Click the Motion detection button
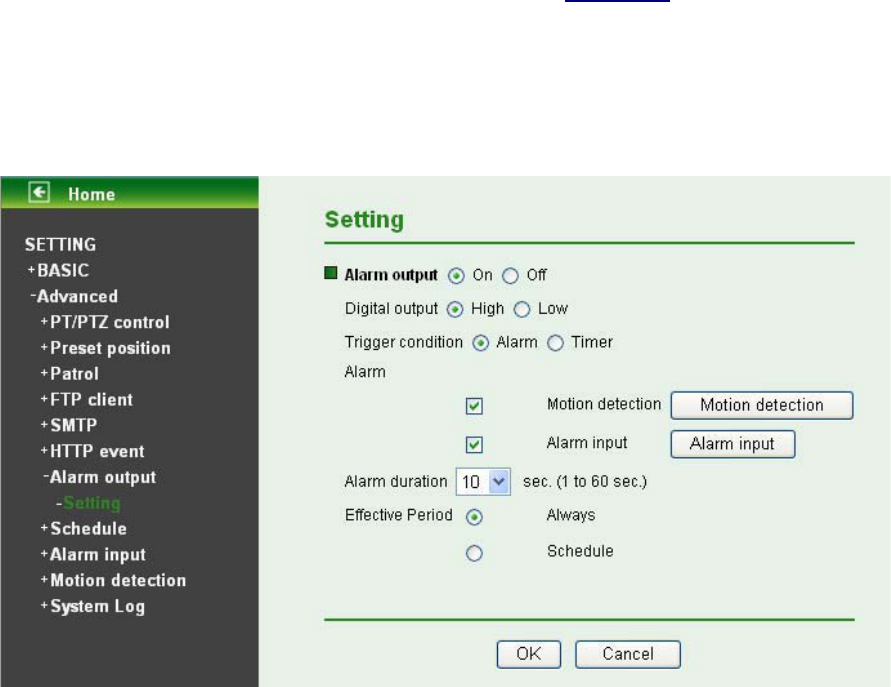This screenshot has height=687, width=891. 762,405
